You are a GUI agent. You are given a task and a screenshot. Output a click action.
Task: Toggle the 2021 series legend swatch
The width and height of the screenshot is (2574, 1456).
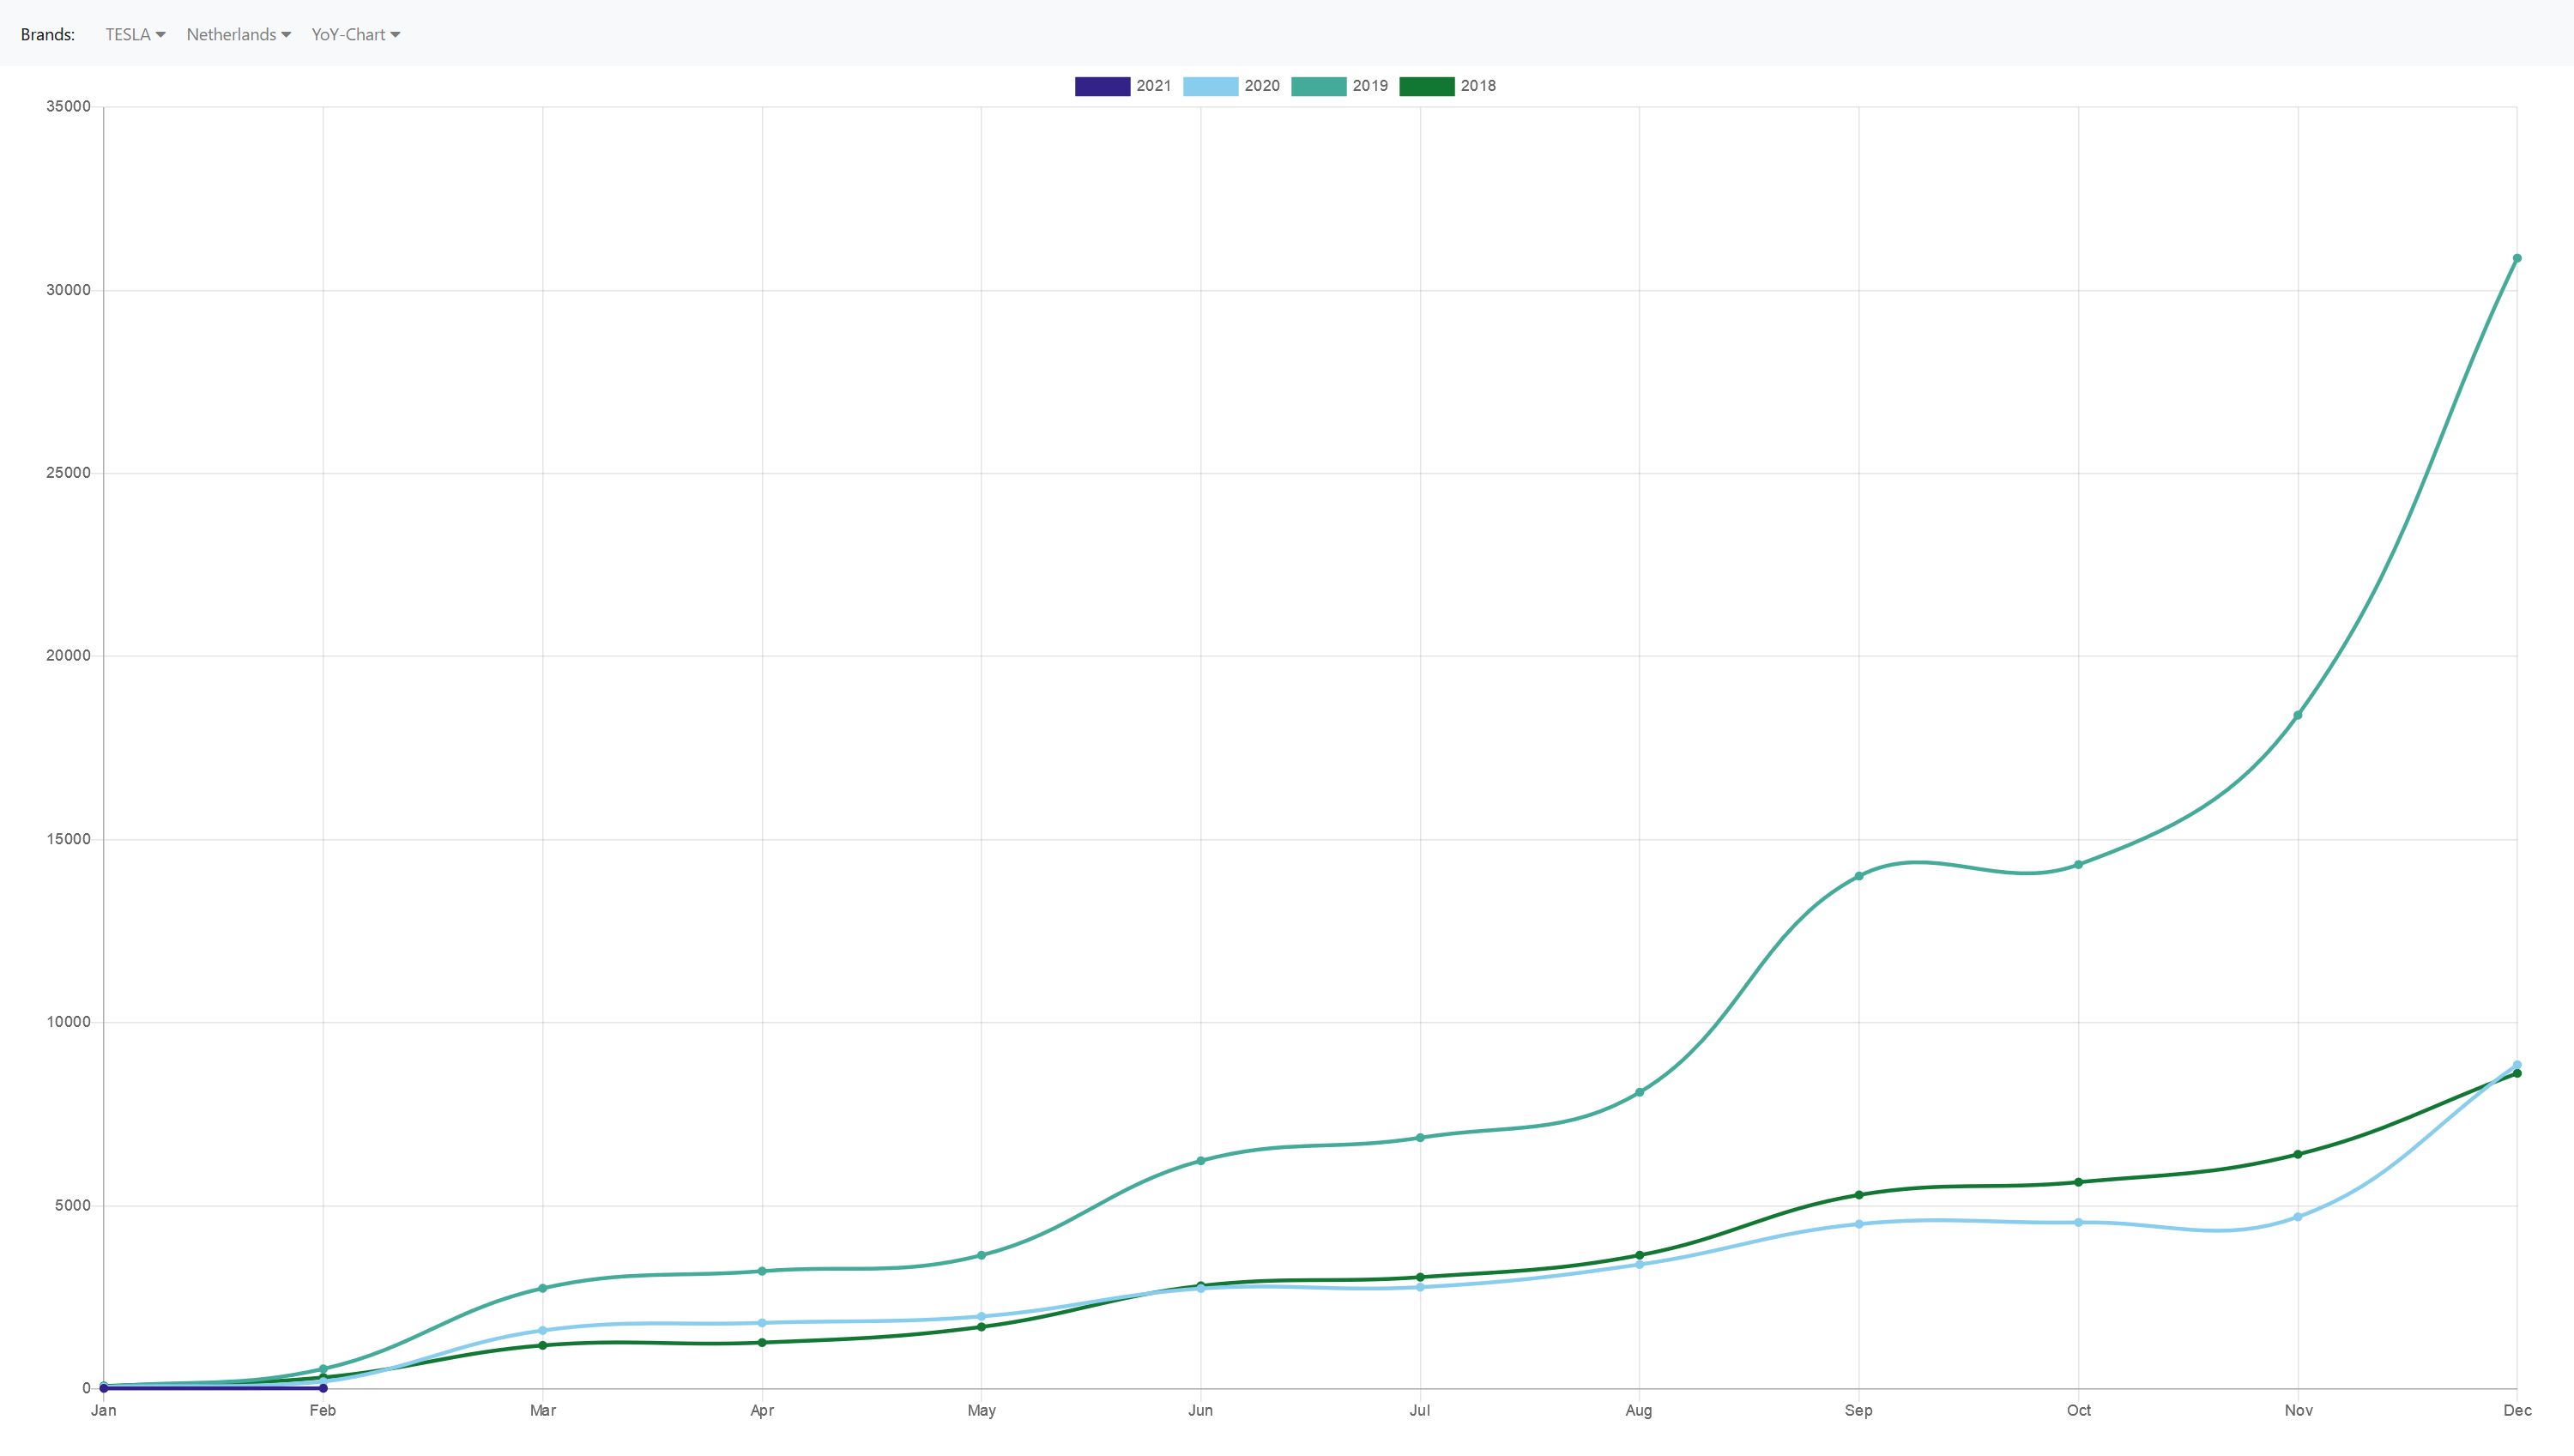1102,86
